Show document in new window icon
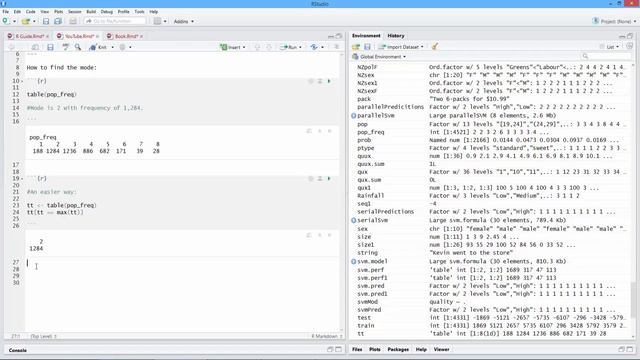640x360 pixels. [x=36, y=47]
